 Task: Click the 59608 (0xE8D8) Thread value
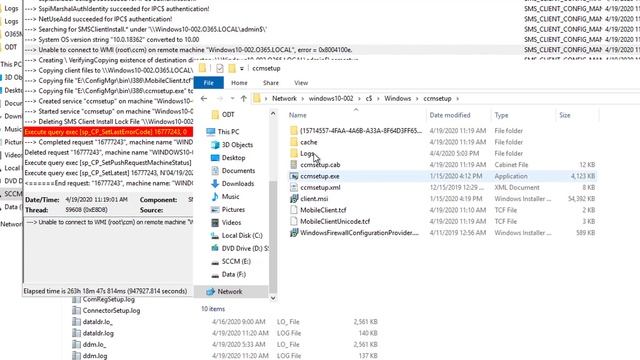86,210
